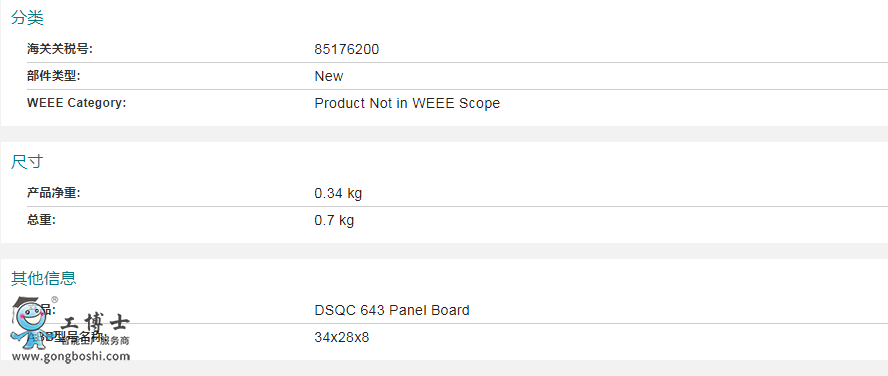Viewport: 888px width, 376px height.
Task: Open the www.gongboshi.com watermark link
Action: pyautogui.click(x=71, y=356)
